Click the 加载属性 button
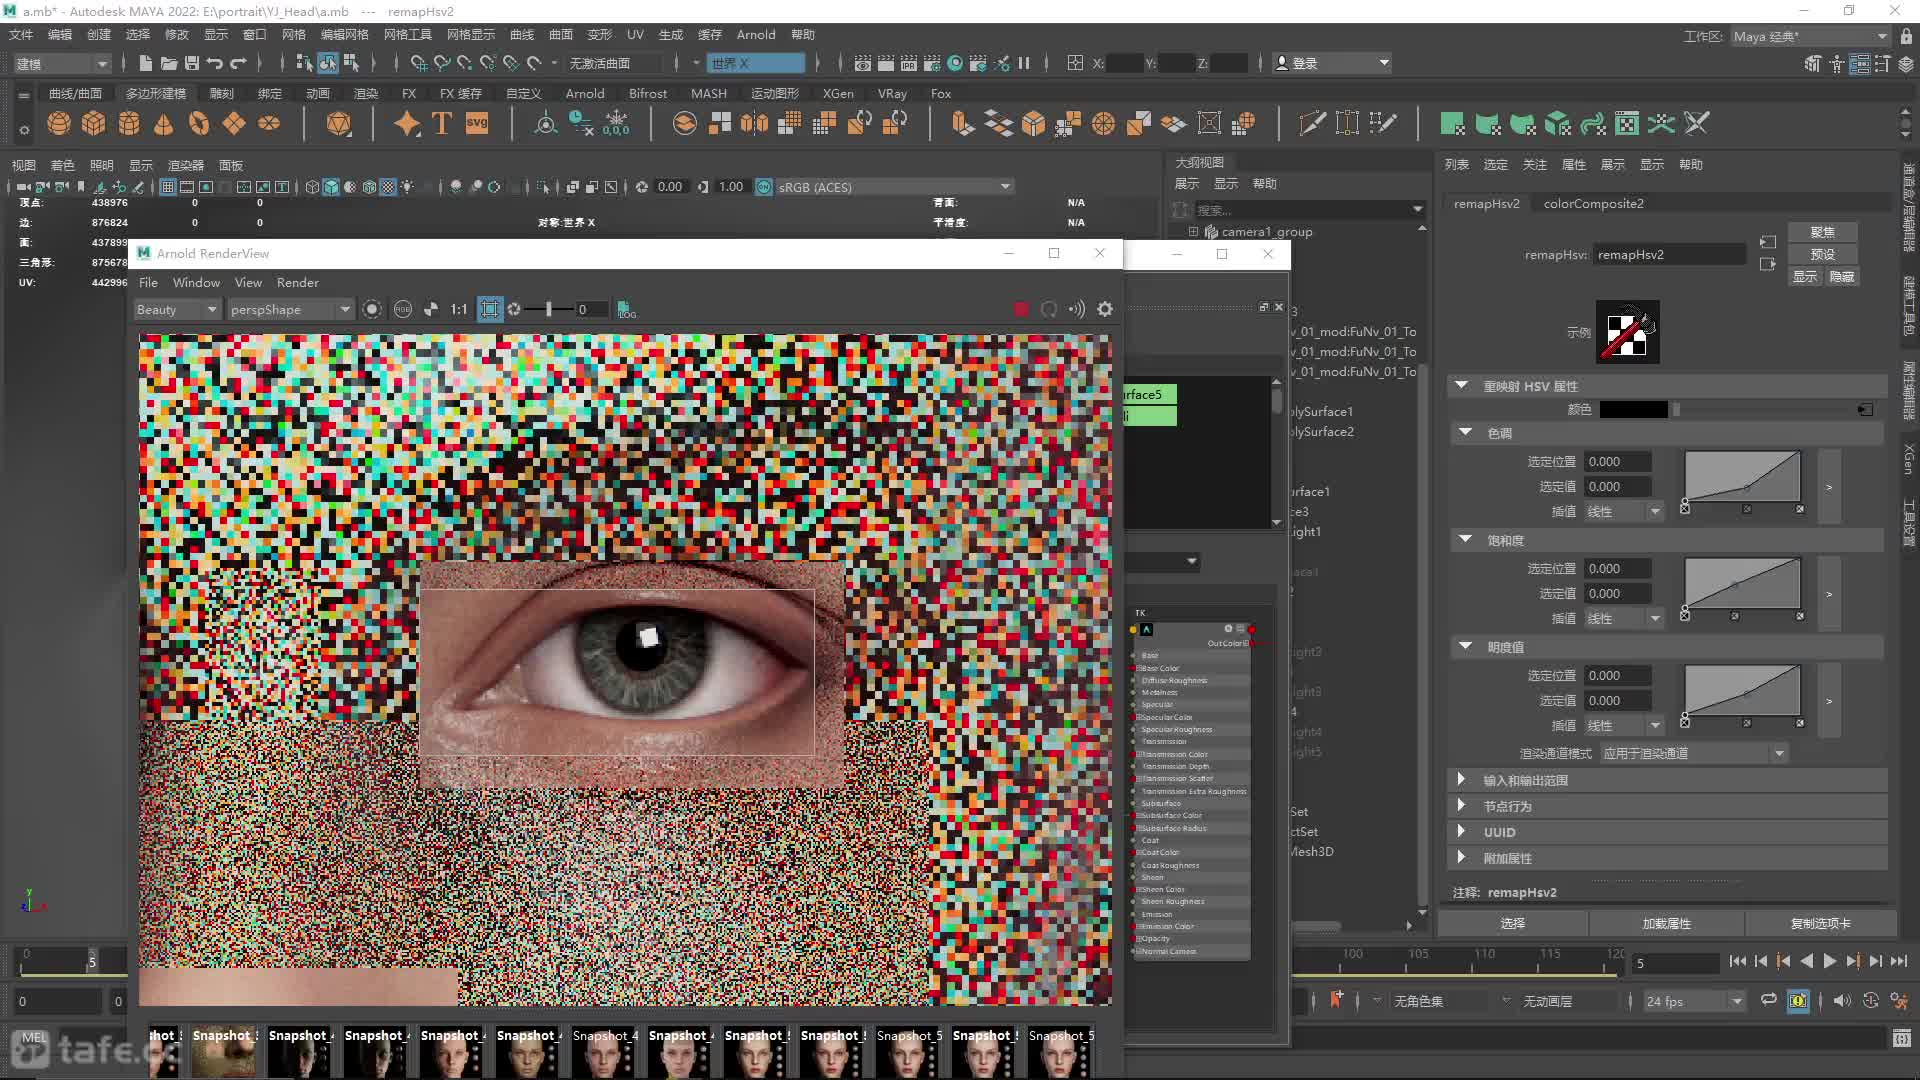1920x1080 pixels. pyautogui.click(x=1667, y=923)
